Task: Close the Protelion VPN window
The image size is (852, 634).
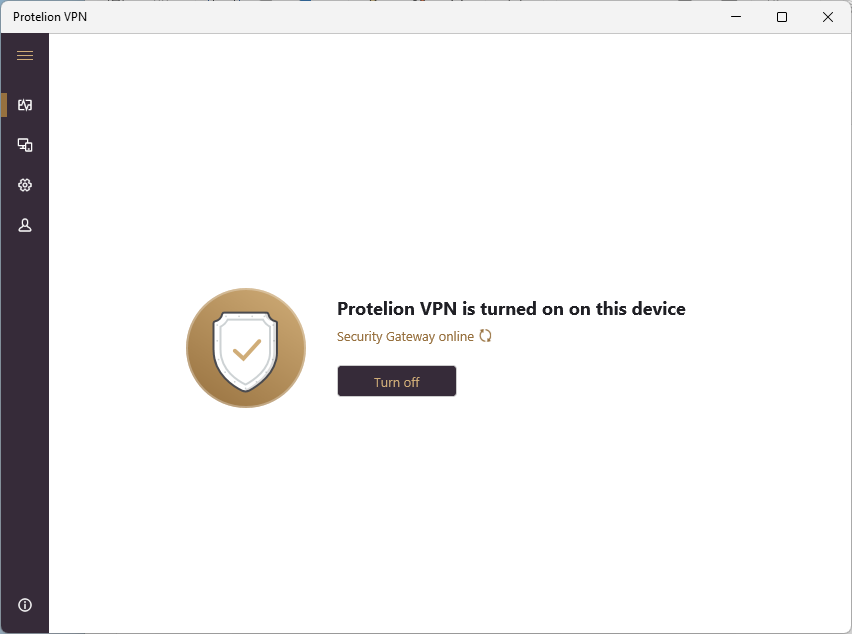Action: coord(828,17)
